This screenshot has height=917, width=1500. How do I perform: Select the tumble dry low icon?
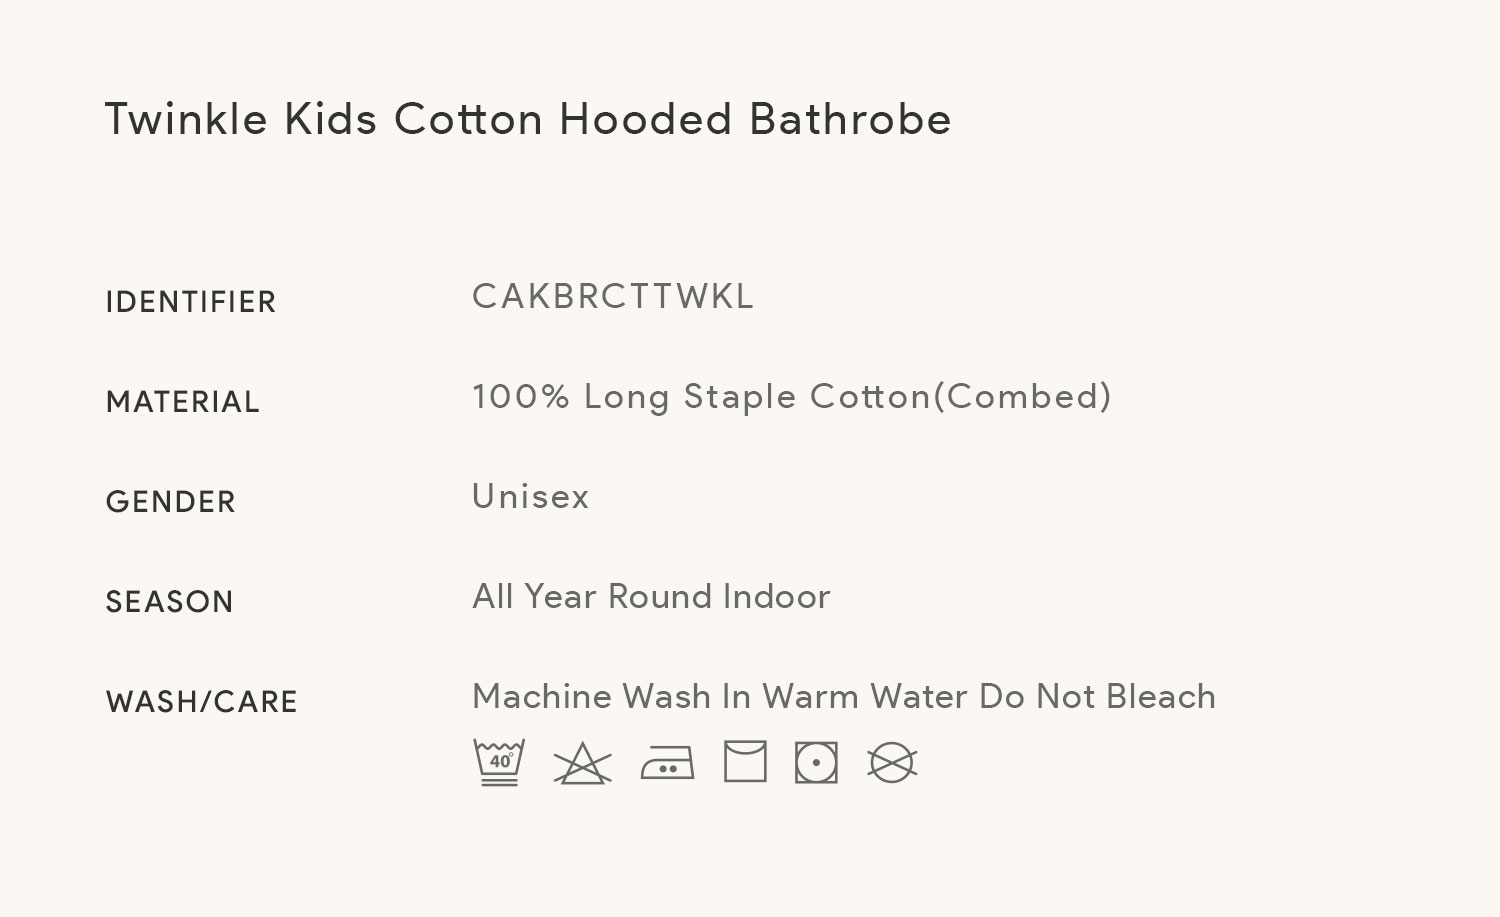point(816,763)
